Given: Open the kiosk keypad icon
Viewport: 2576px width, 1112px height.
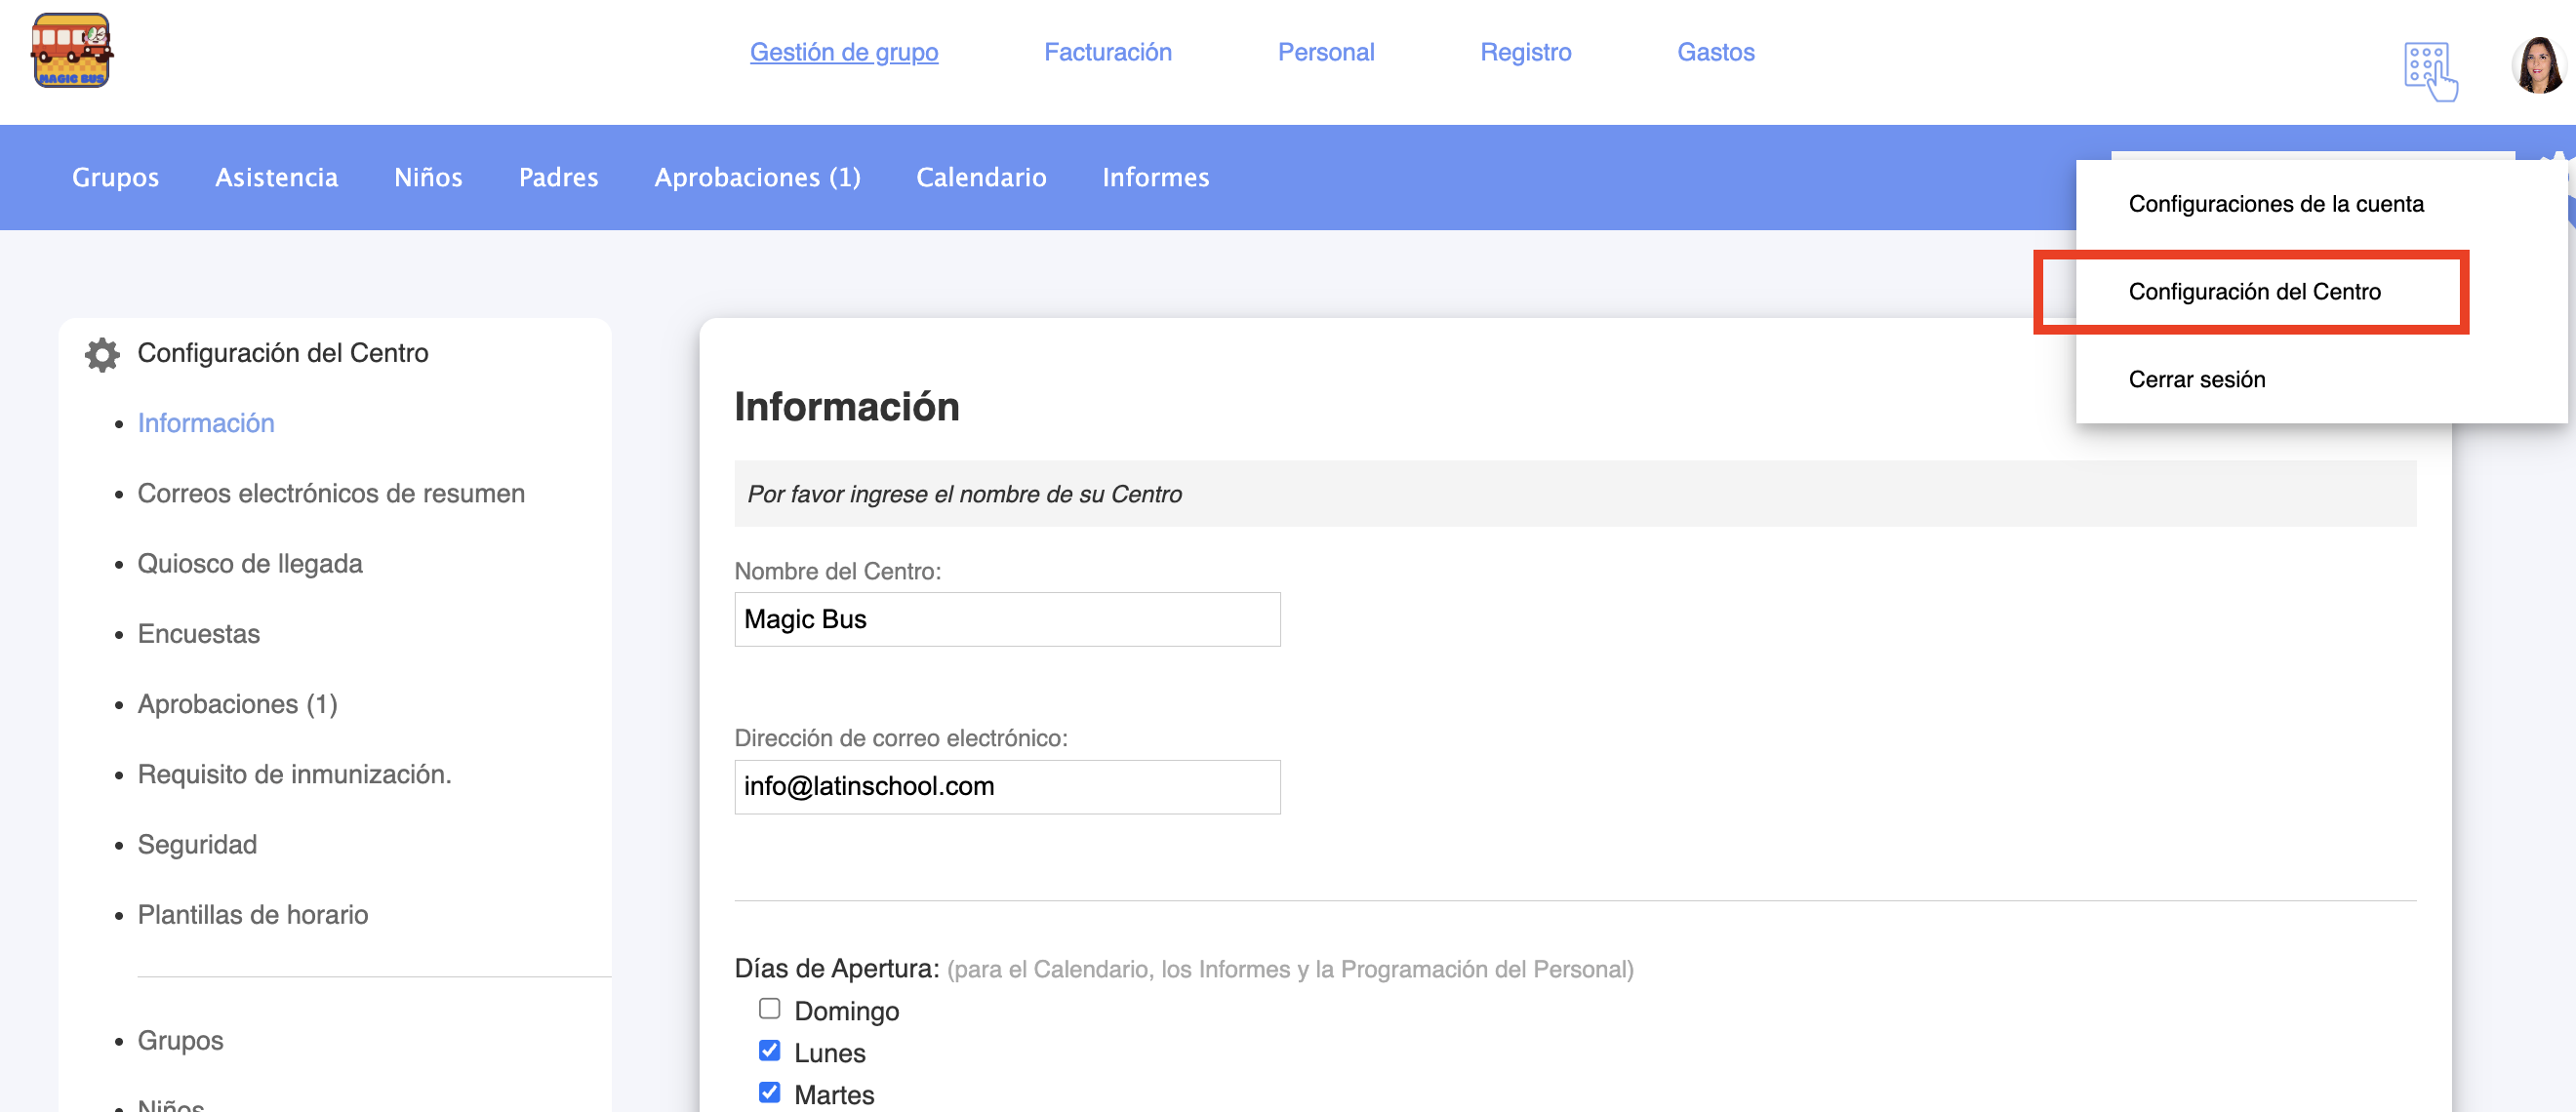Looking at the screenshot, I should [2430, 71].
